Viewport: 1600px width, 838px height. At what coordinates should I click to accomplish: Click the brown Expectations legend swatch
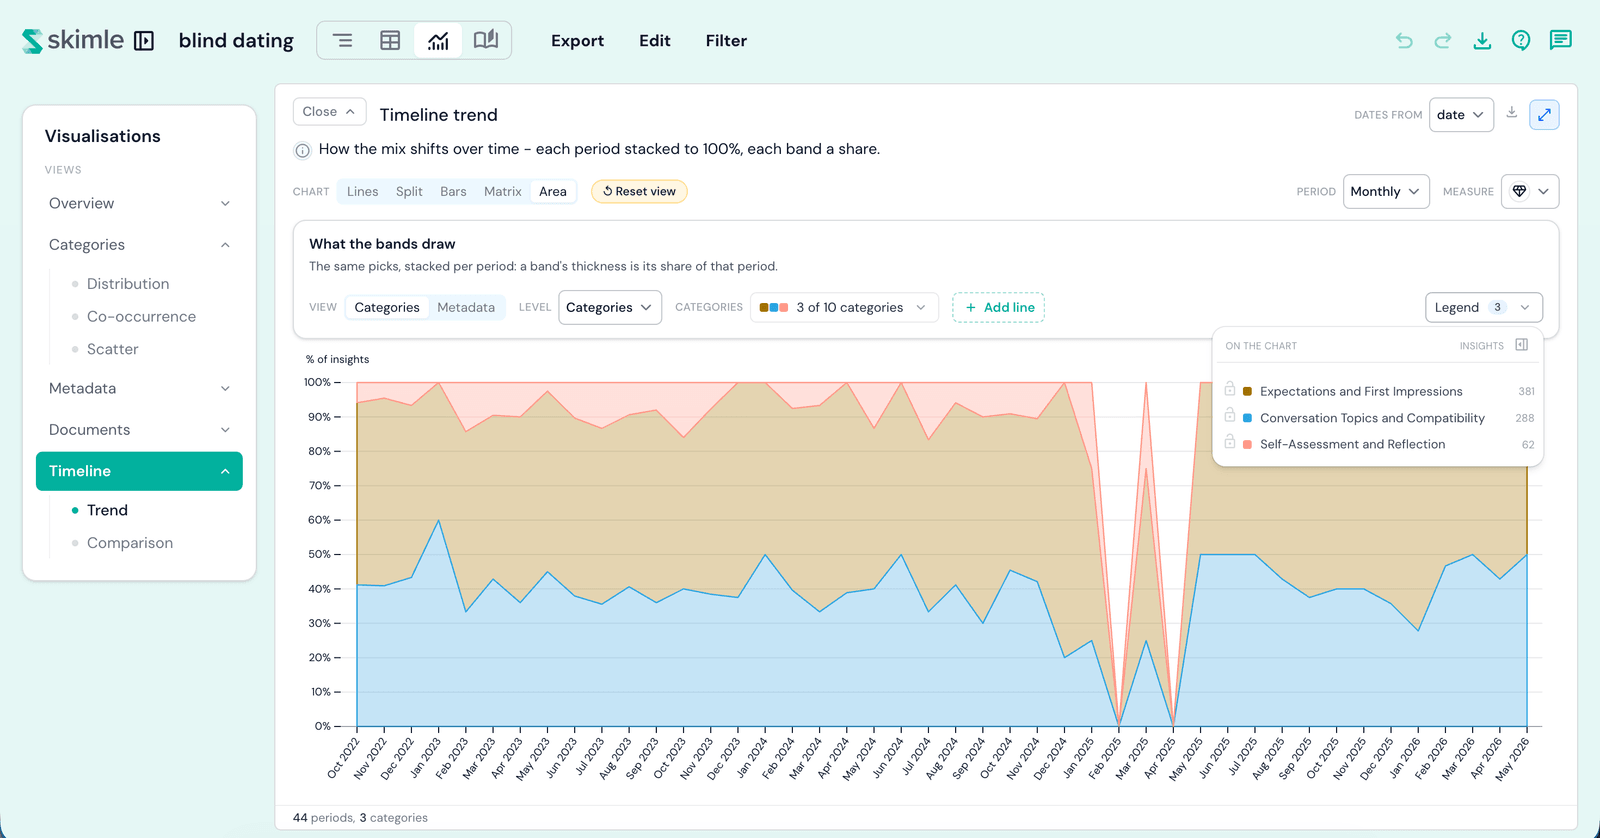1247,391
